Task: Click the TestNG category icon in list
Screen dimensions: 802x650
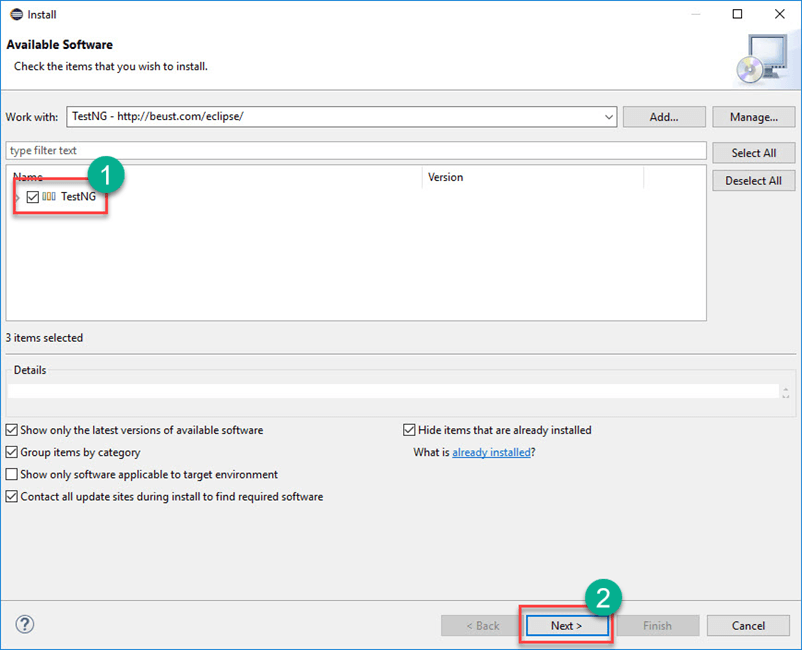Action: coord(48,197)
